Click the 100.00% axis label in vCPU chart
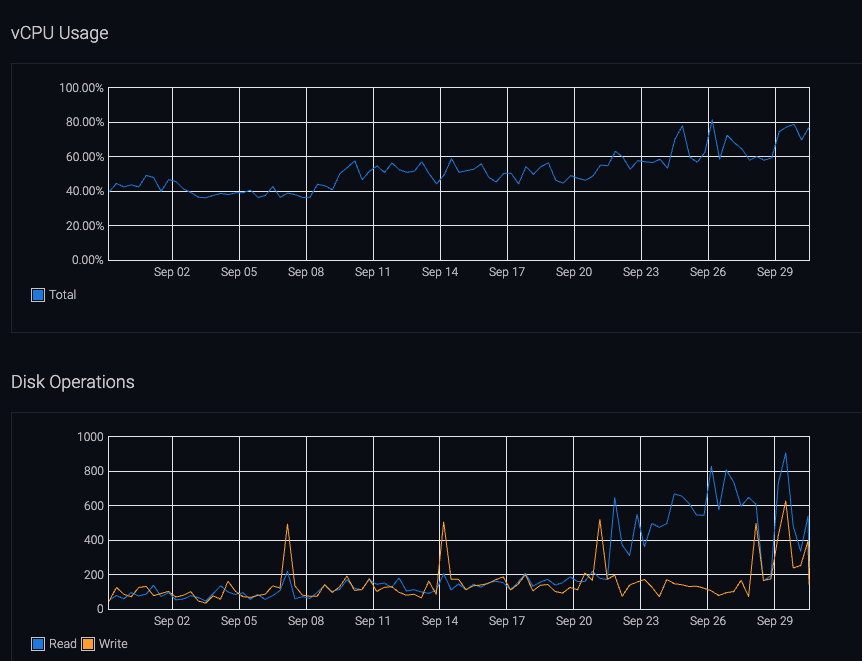The width and height of the screenshot is (862, 661). pyautogui.click(x=81, y=88)
